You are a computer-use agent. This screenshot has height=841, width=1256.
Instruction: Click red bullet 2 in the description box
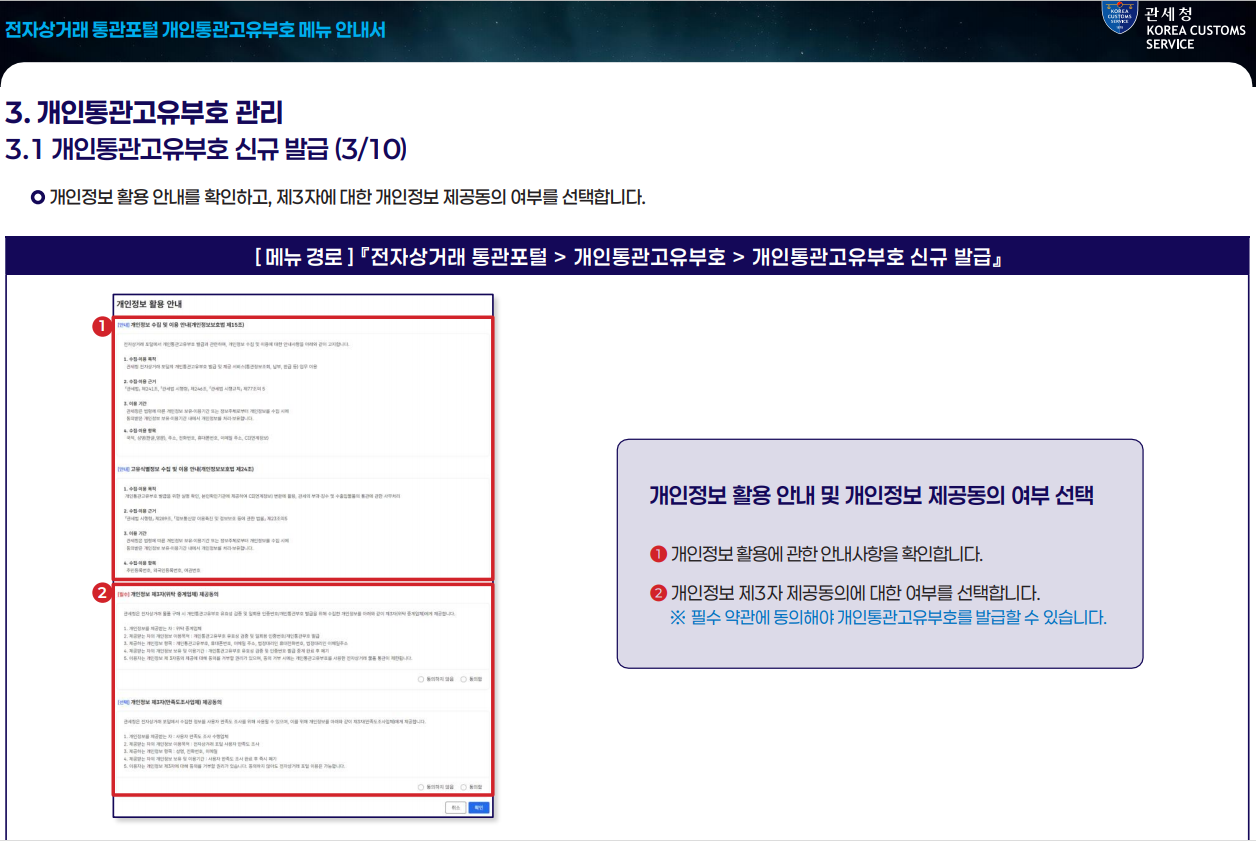[x=658, y=593]
